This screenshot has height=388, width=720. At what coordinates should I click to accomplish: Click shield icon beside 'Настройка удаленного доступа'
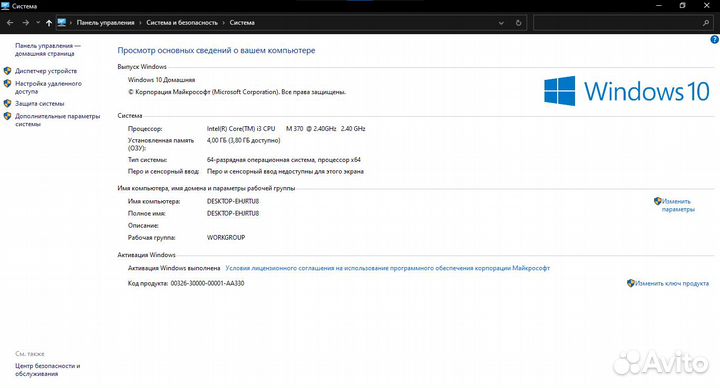[7, 84]
